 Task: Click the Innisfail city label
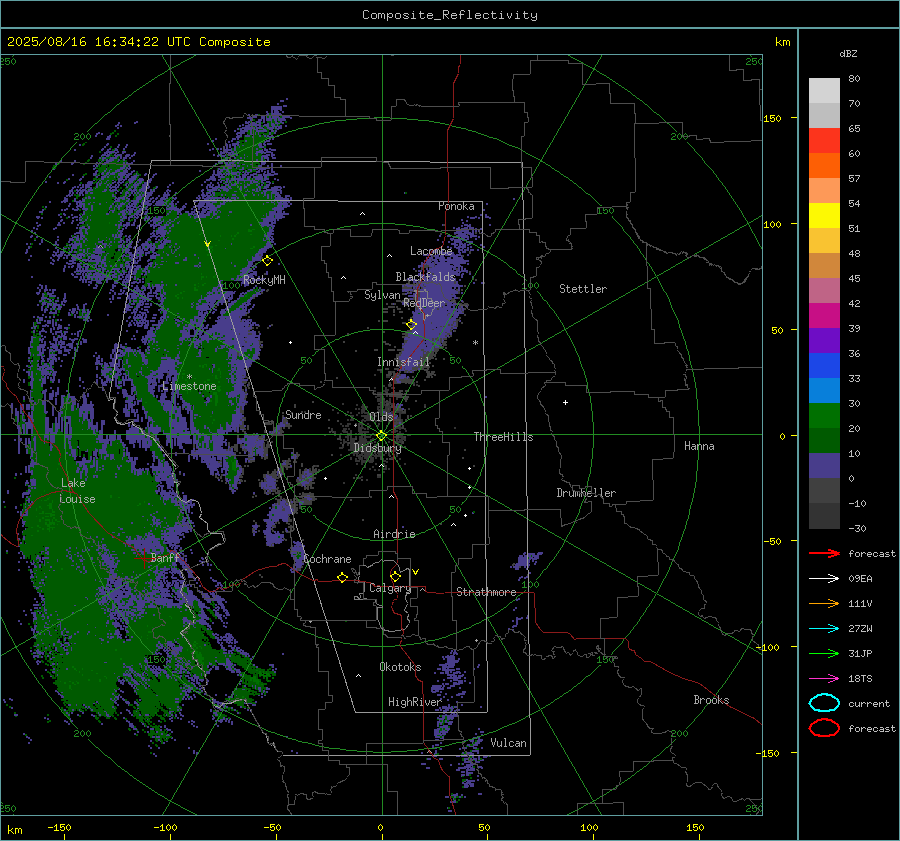point(403,362)
